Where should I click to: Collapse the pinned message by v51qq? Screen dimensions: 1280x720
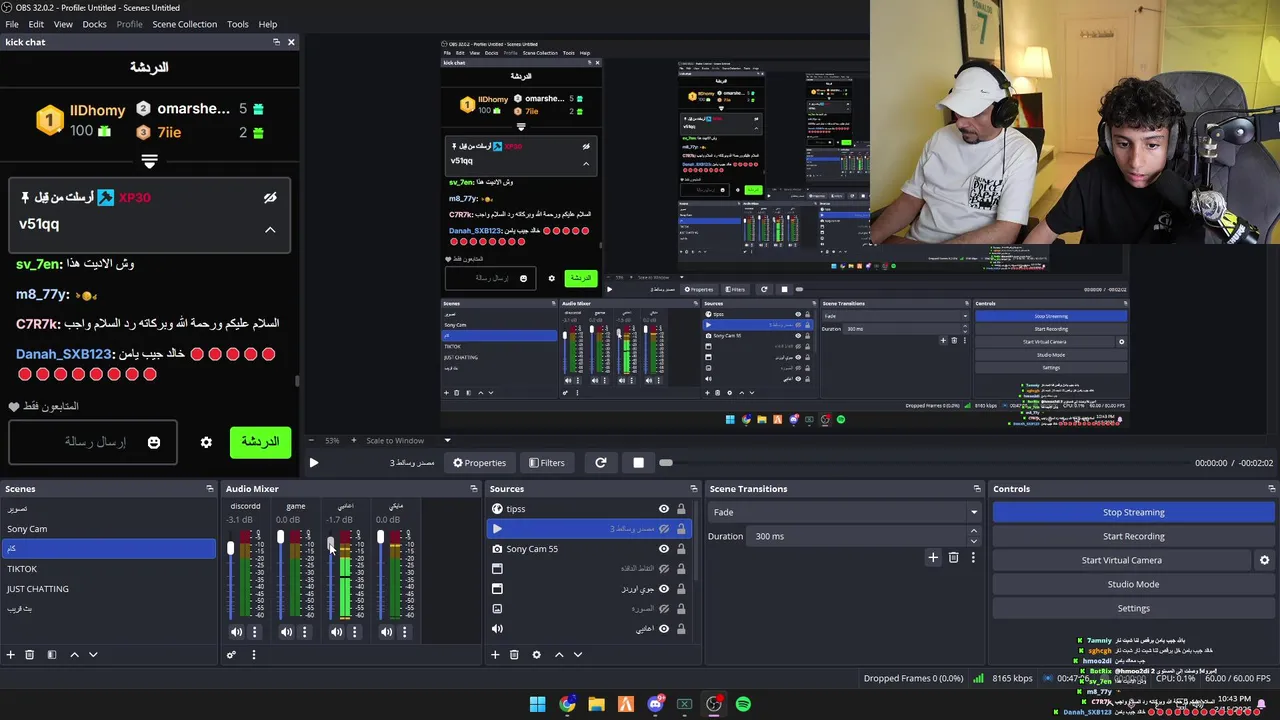(x=270, y=230)
